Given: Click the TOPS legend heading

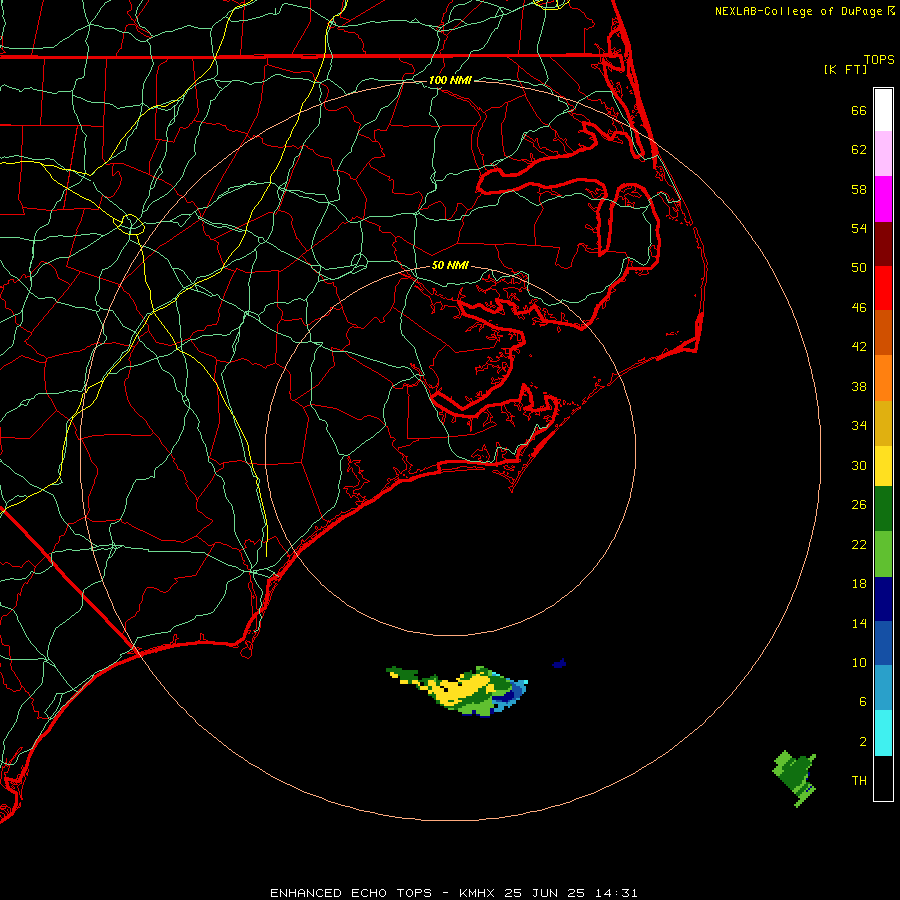Looking at the screenshot, I should (879, 60).
